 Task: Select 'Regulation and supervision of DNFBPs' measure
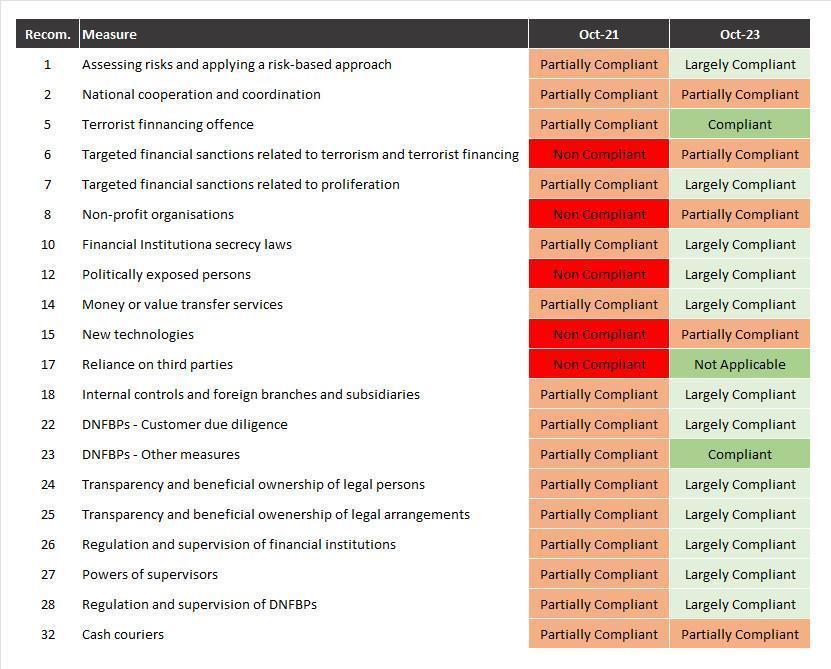pyautogui.click(x=199, y=604)
